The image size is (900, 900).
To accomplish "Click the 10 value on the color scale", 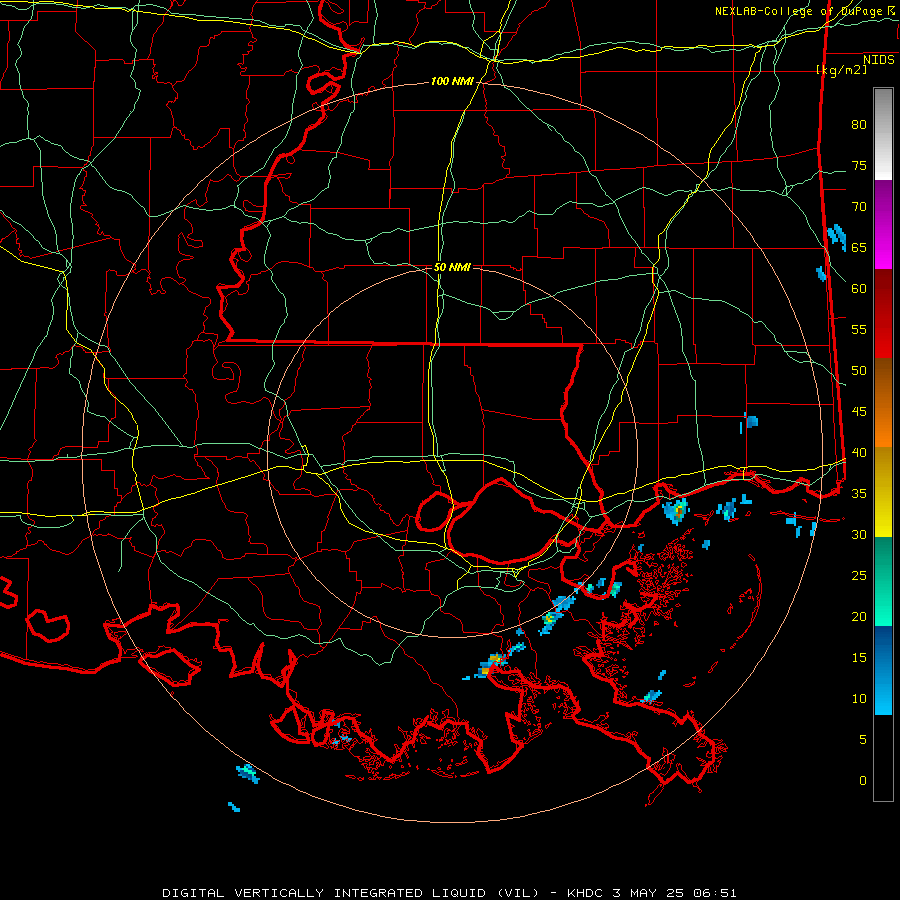I will pyautogui.click(x=859, y=699).
